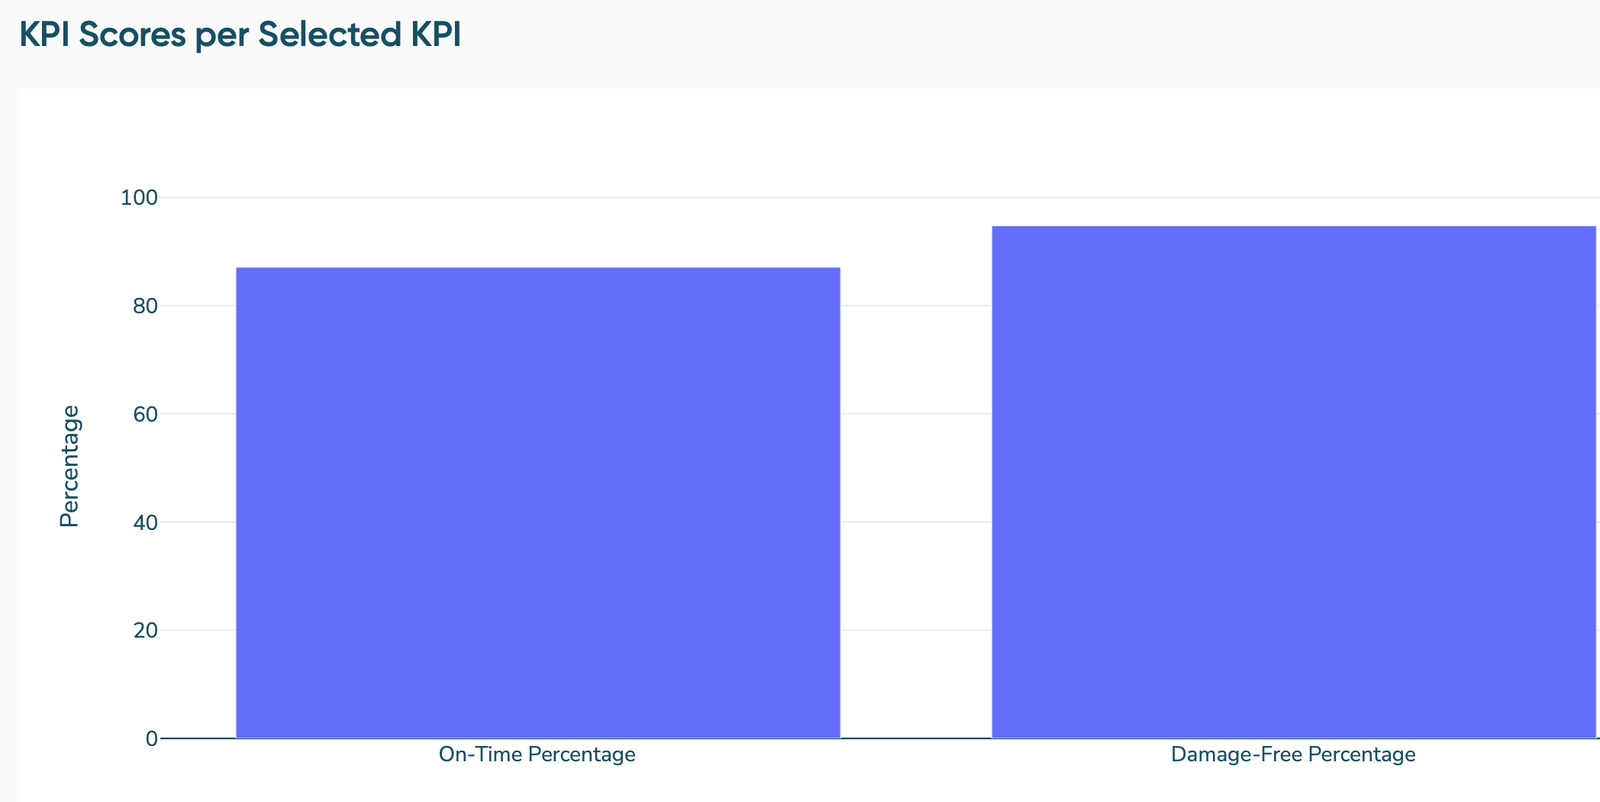Click the 20 y-axis tick label
This screenshot has height=802, width=1600.
coord(145,630)
